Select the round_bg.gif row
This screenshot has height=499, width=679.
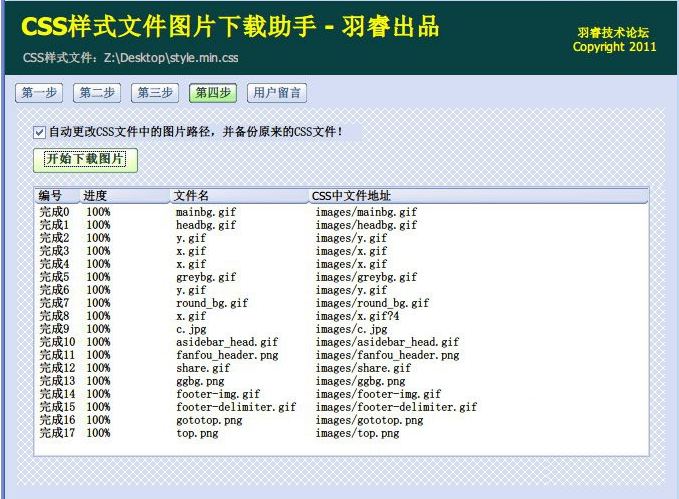212,303
